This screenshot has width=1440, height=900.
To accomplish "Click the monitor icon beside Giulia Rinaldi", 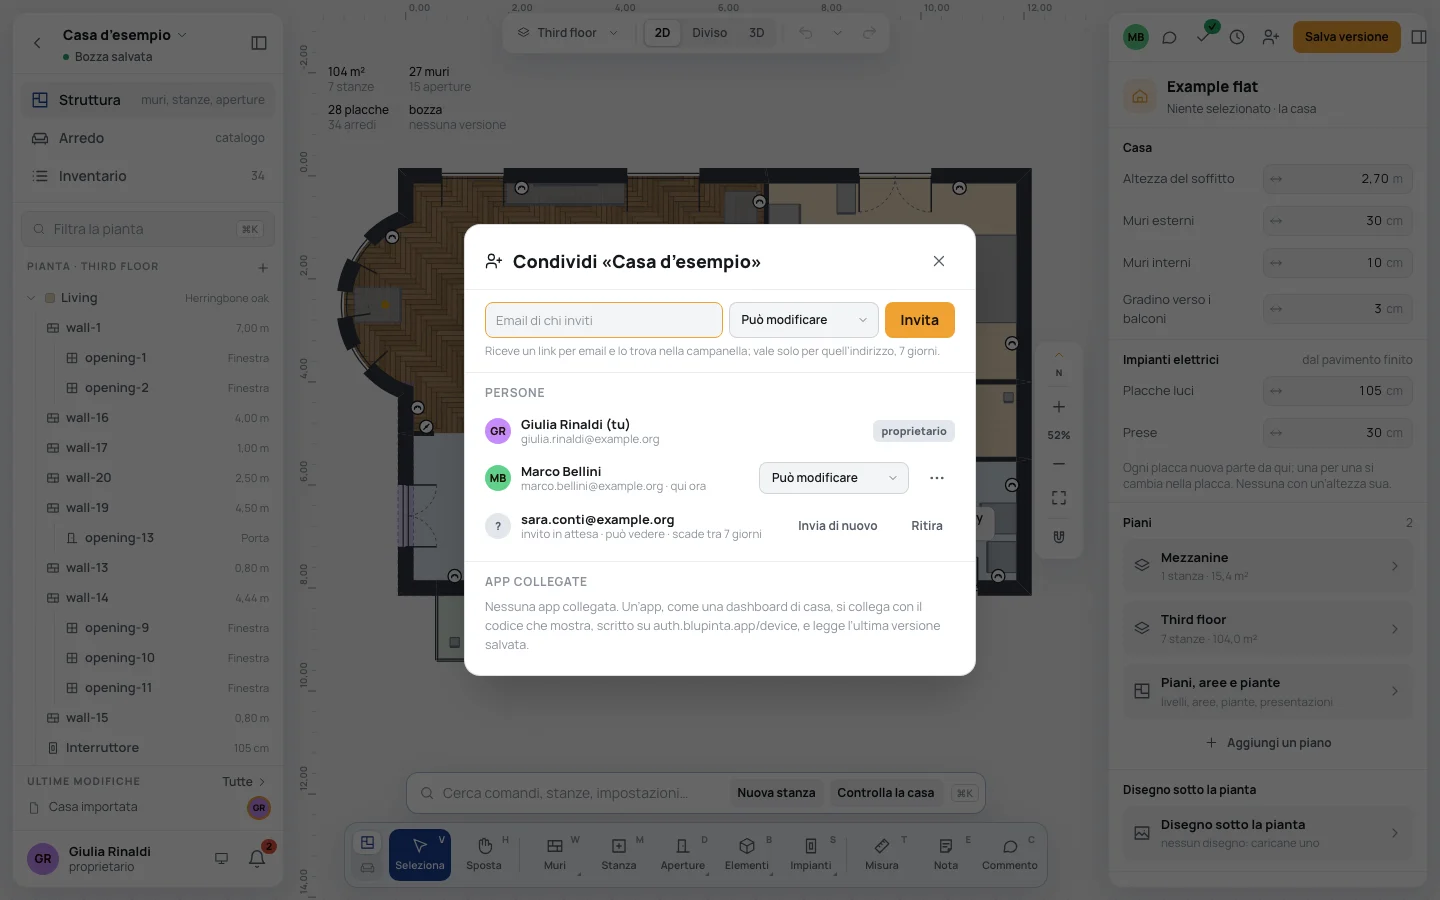I will 222,858.
